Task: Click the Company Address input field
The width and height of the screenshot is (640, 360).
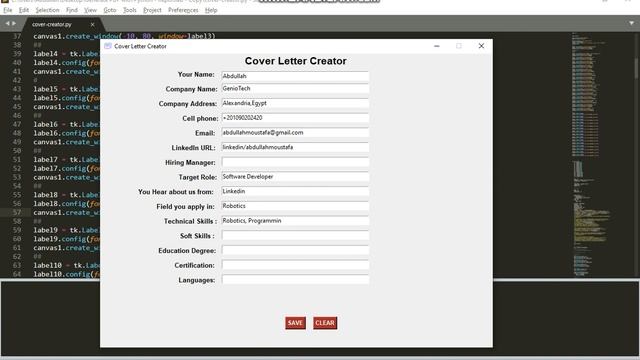Action: coord(295,103)
